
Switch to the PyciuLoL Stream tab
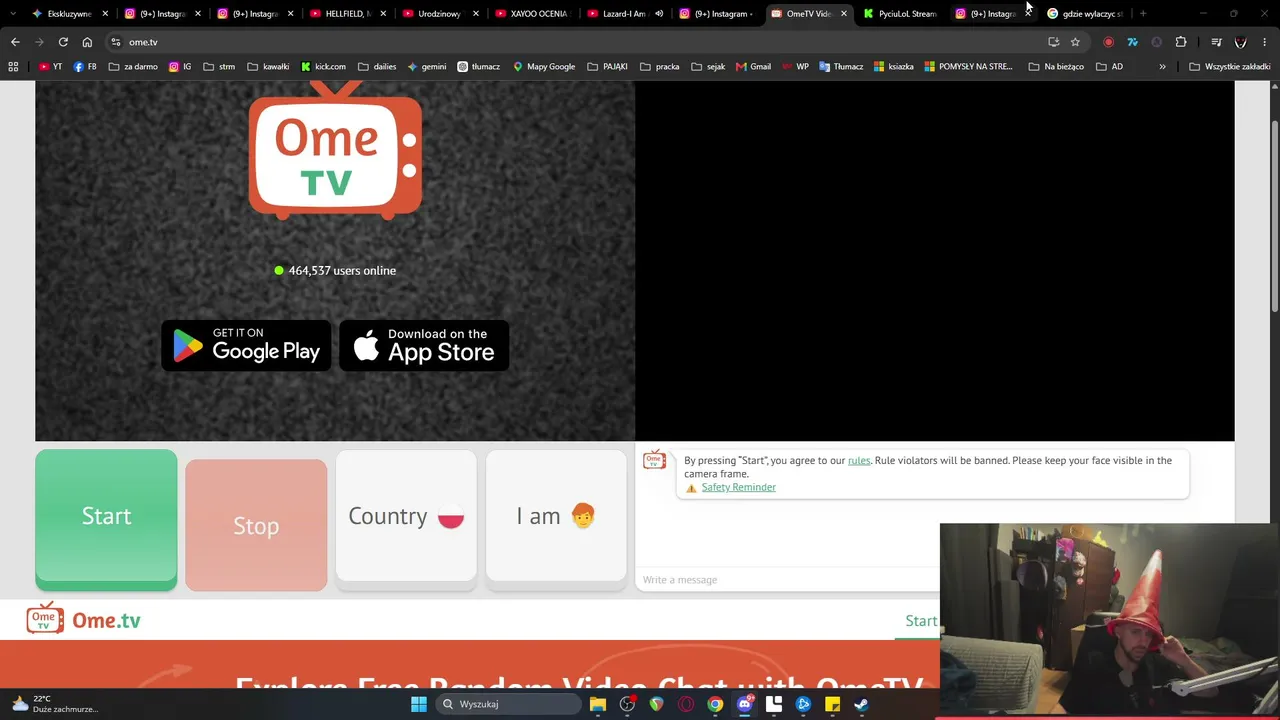click(x=900, y=14)
